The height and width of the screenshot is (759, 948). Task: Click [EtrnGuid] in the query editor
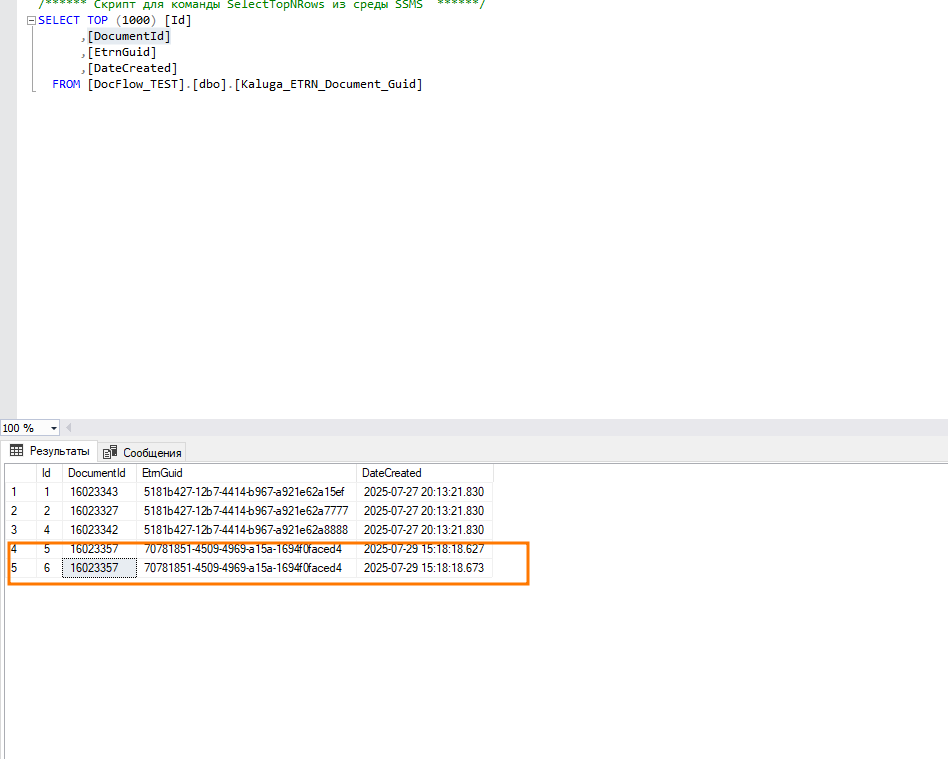tap(122, 53)
